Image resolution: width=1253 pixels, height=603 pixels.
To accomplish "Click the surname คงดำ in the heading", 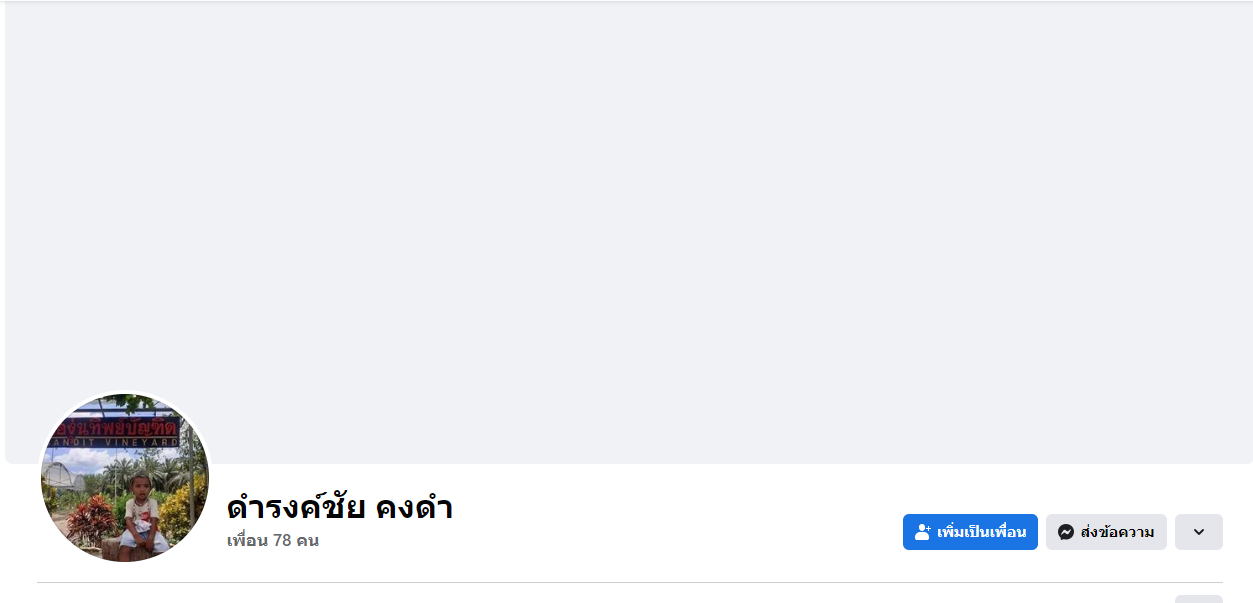I will tap(414, 508).
